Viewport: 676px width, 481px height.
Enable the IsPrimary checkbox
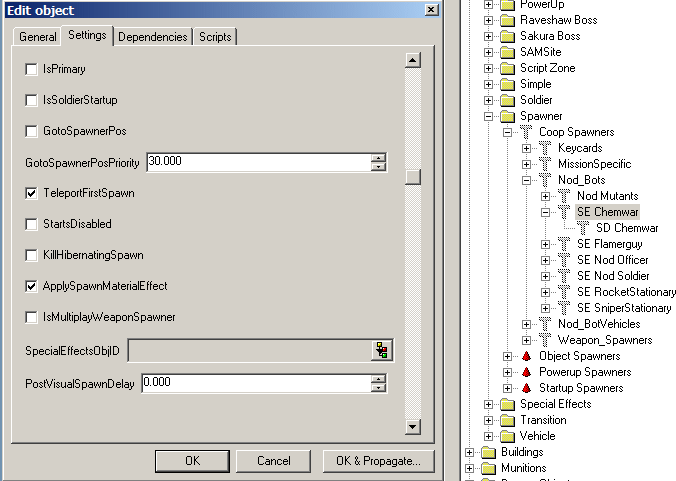(31, 69)
